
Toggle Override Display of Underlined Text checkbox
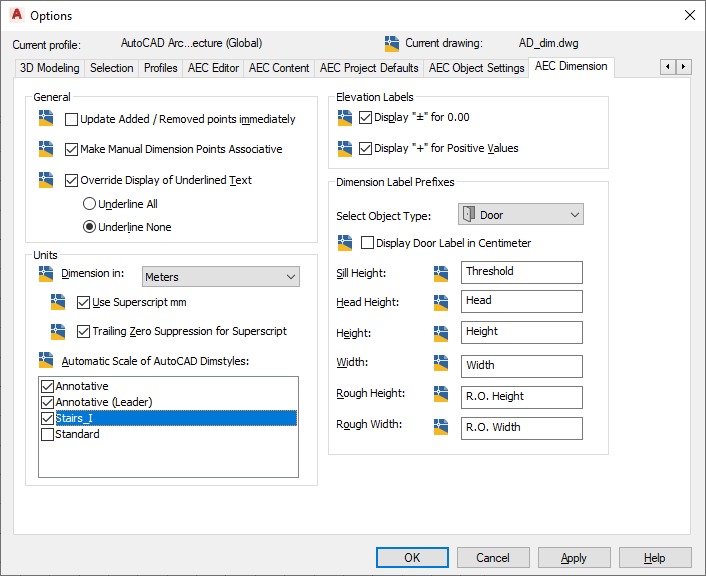71,181
